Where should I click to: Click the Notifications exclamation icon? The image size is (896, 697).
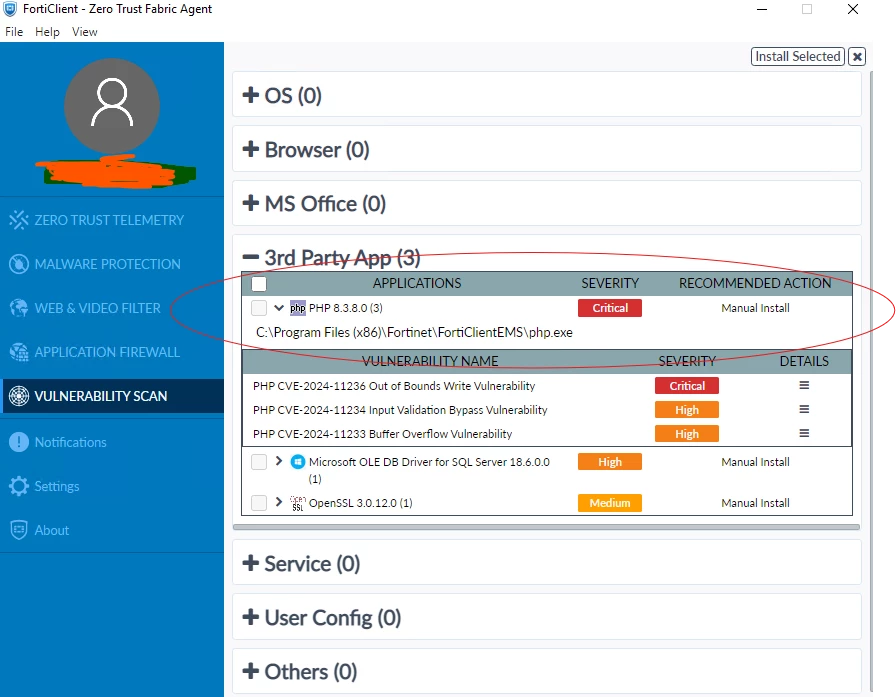[19, 442]
